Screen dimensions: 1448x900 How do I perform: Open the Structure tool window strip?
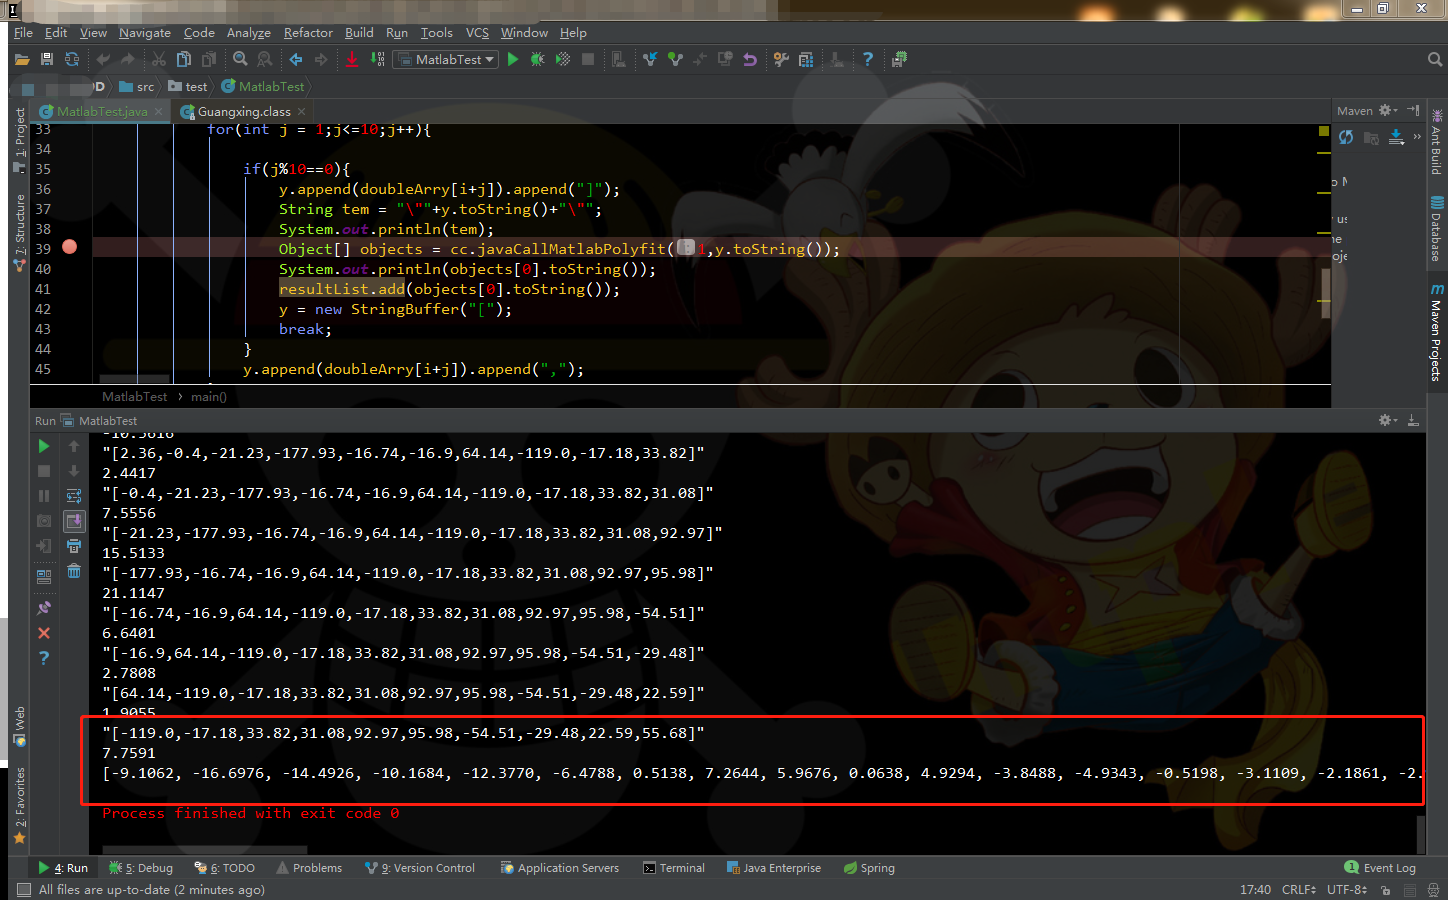pos(19,233)
